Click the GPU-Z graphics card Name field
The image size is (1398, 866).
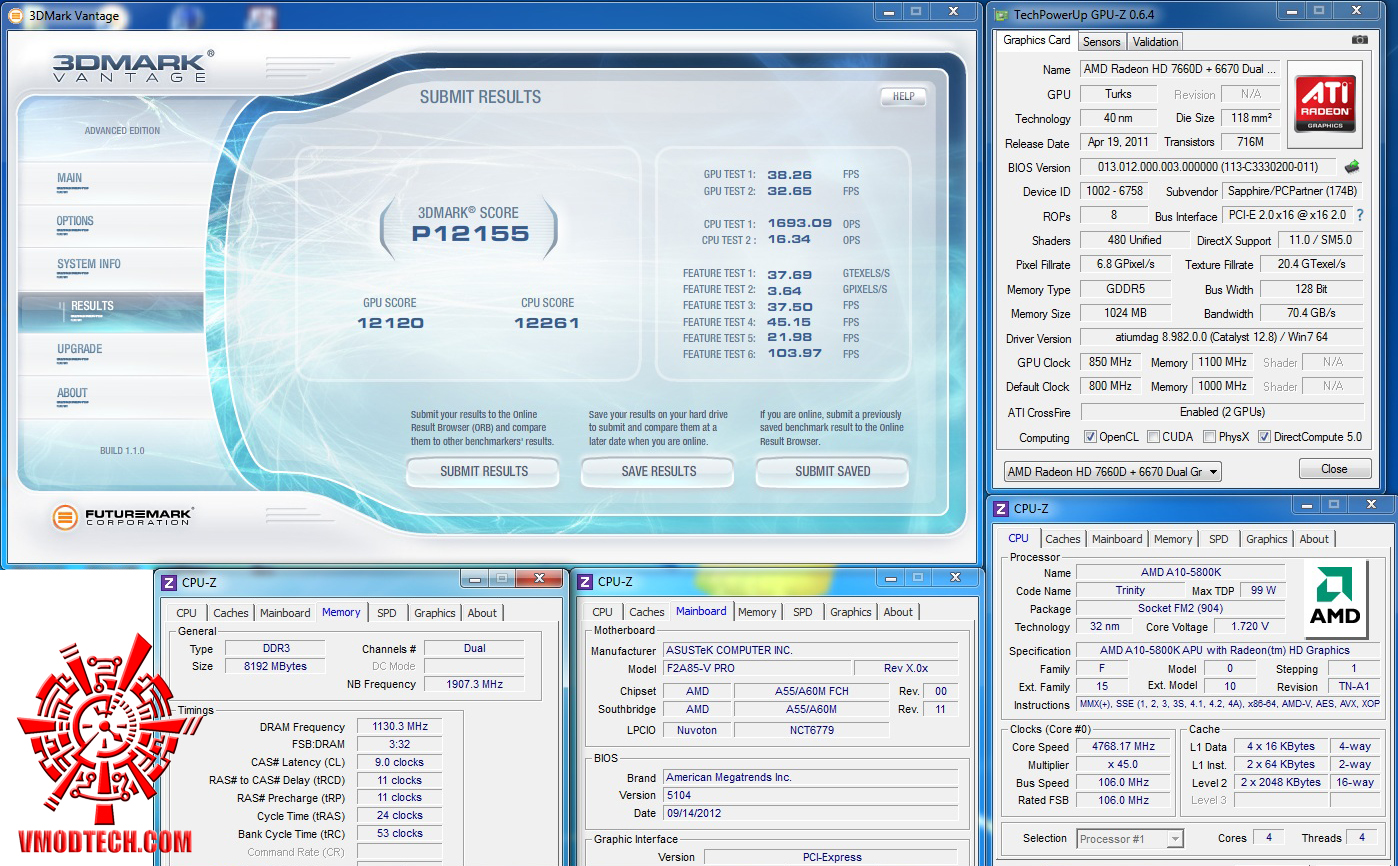click(1179, 70)
